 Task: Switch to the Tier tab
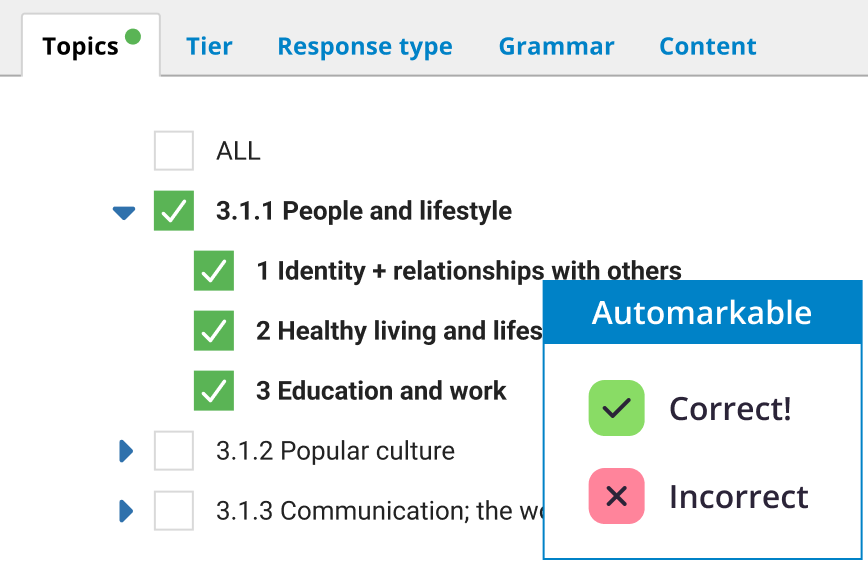pos(209,47)
